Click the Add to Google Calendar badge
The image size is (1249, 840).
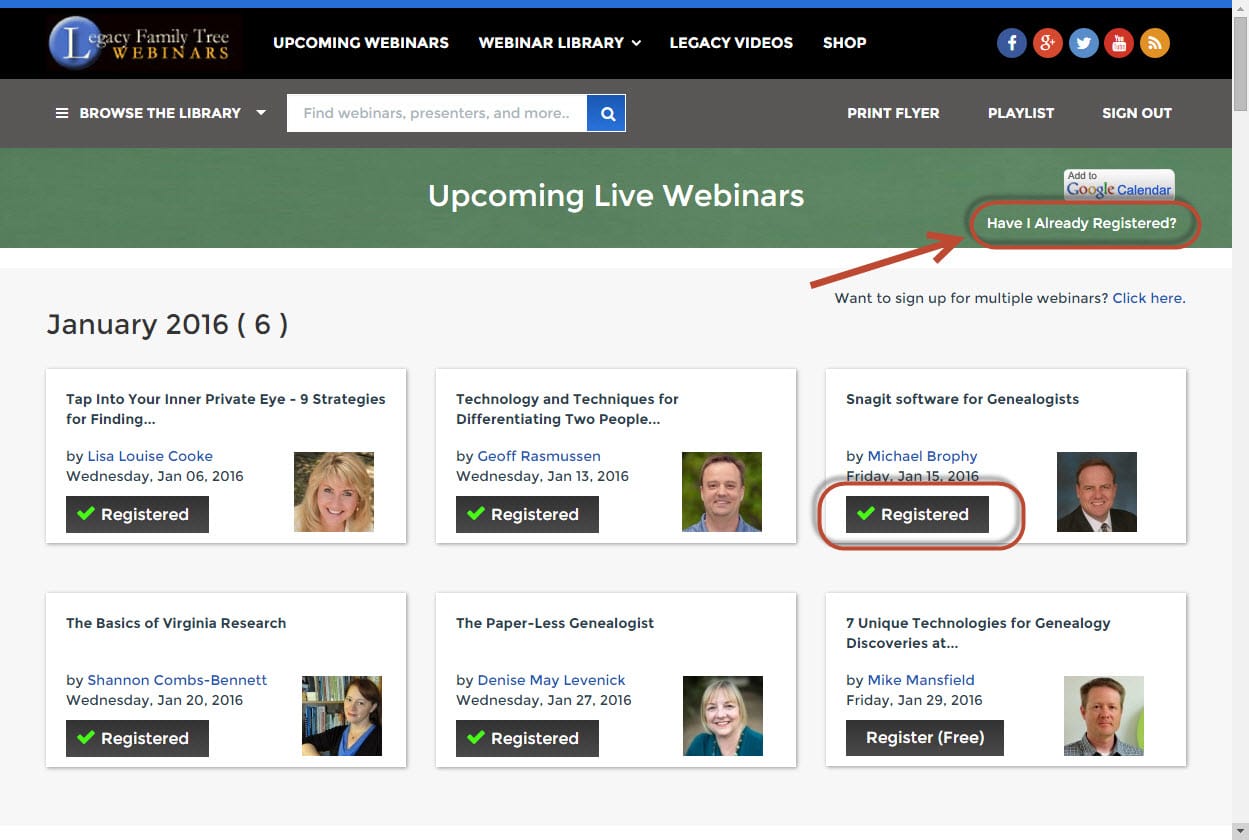click(x=1119, y=185)
